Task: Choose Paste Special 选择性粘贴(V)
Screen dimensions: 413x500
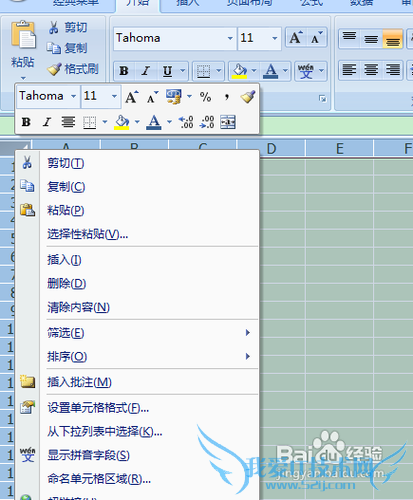Action: (x=137, y=234)
